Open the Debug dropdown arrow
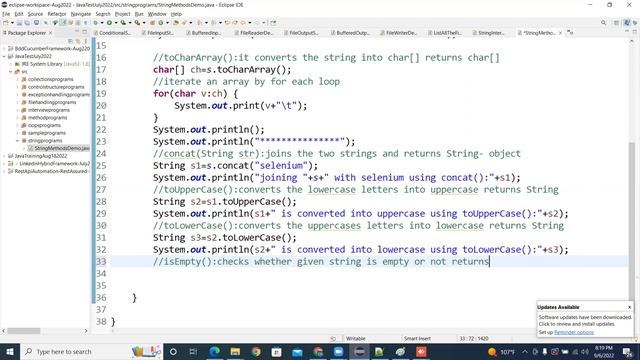Screen dimensions: 640x360 pos(102,23)
